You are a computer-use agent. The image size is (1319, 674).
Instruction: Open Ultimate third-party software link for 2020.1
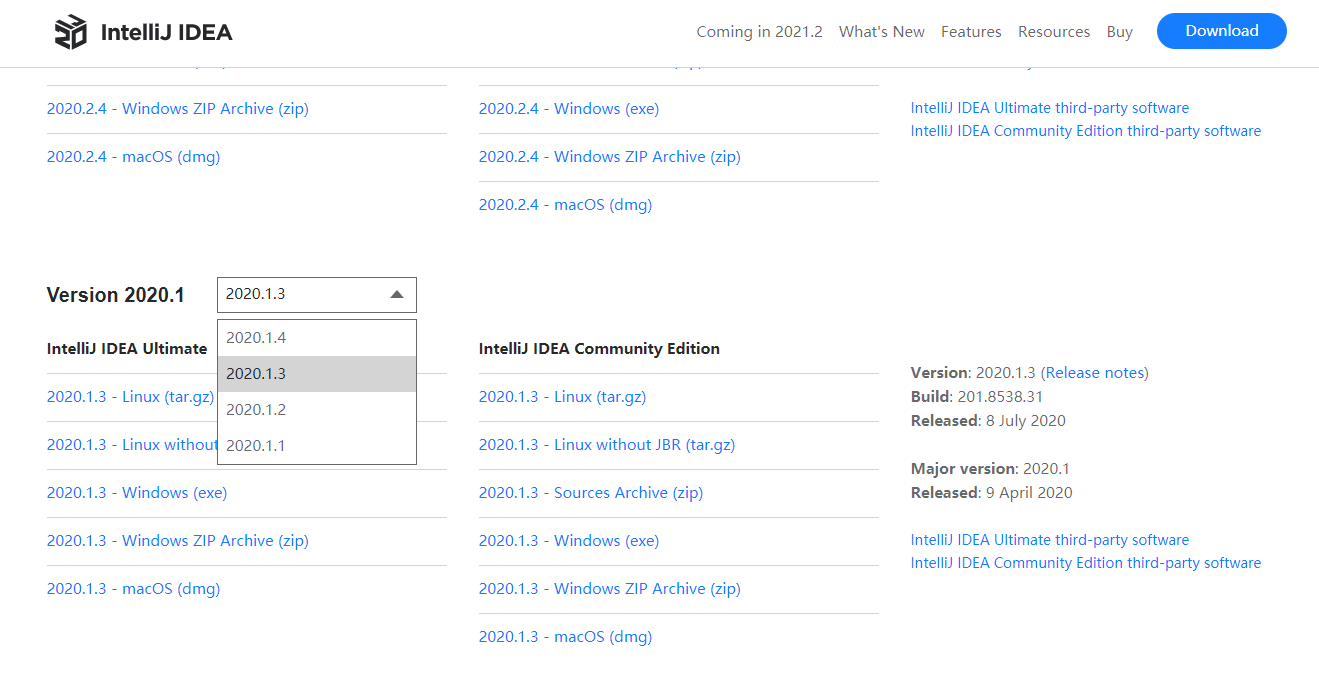(1050, 540)
